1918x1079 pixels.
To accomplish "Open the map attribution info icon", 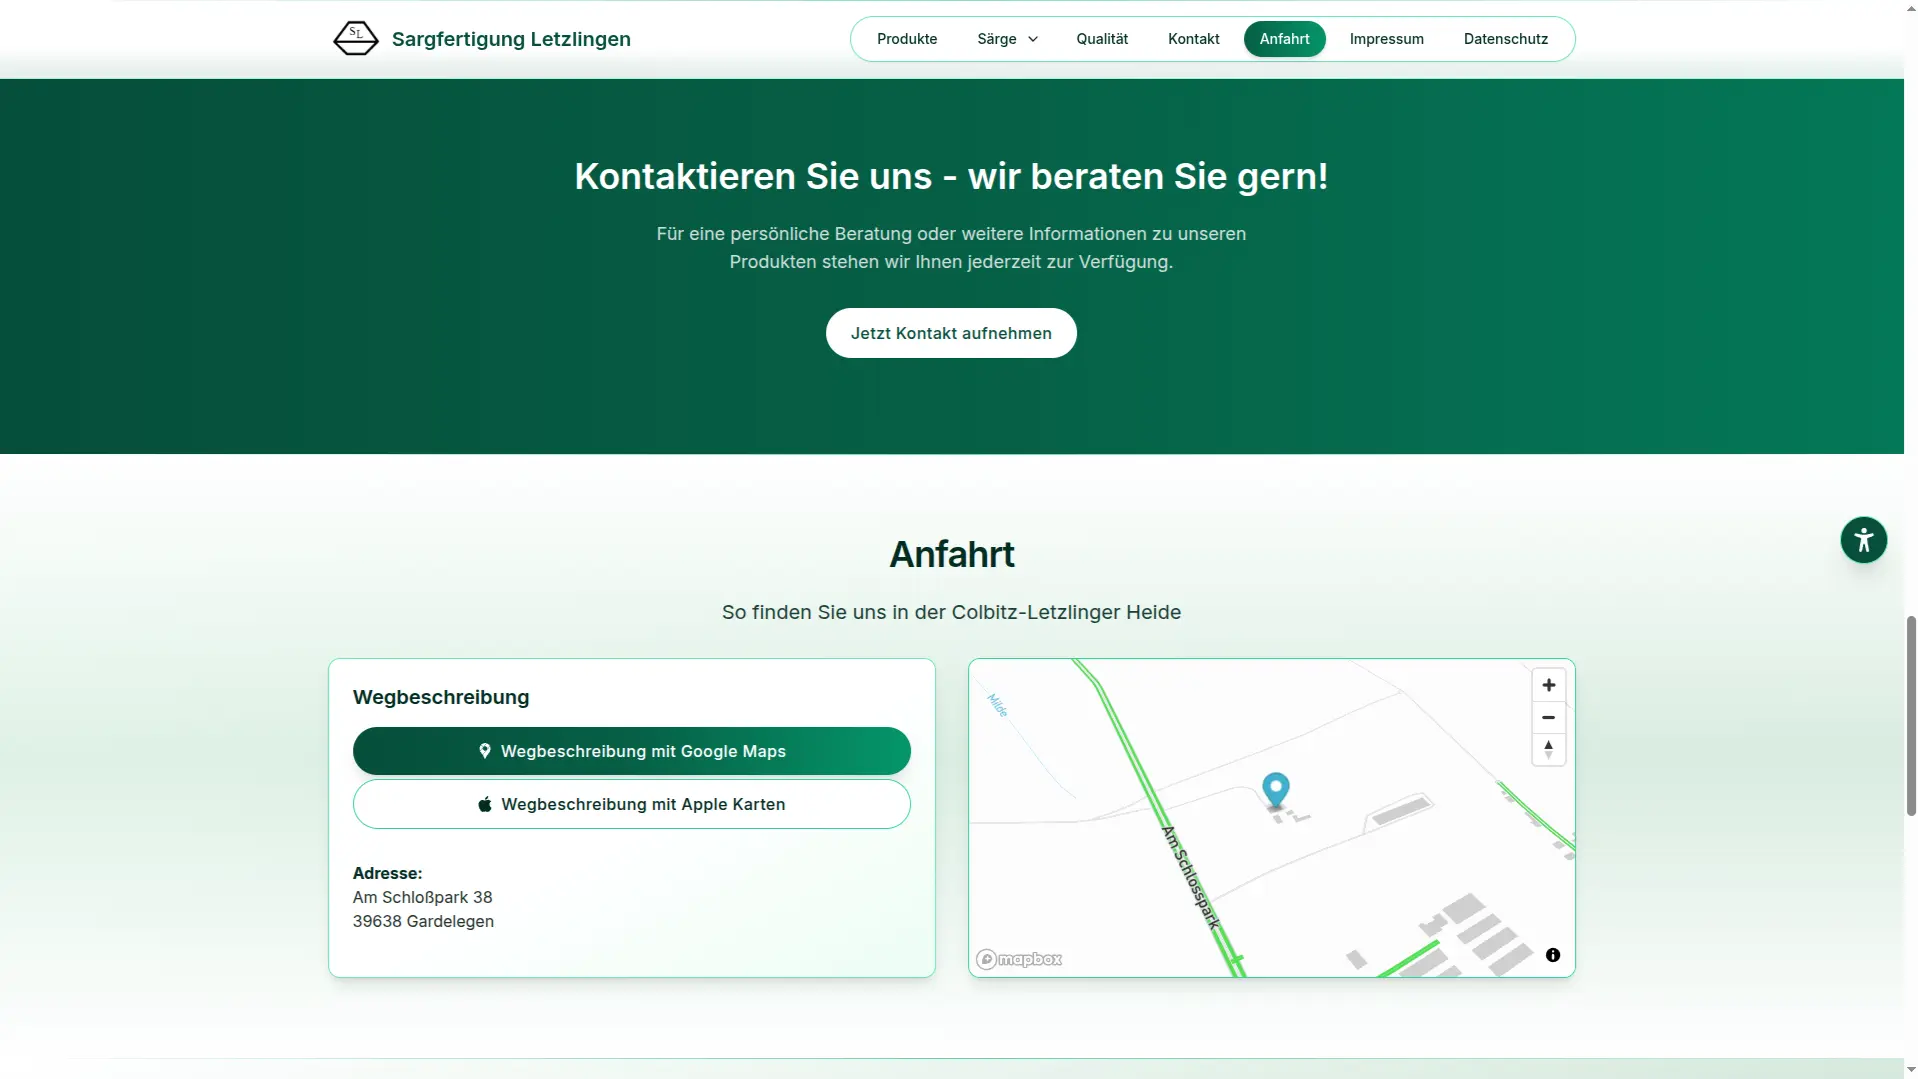I will [x=1552, y=955].
